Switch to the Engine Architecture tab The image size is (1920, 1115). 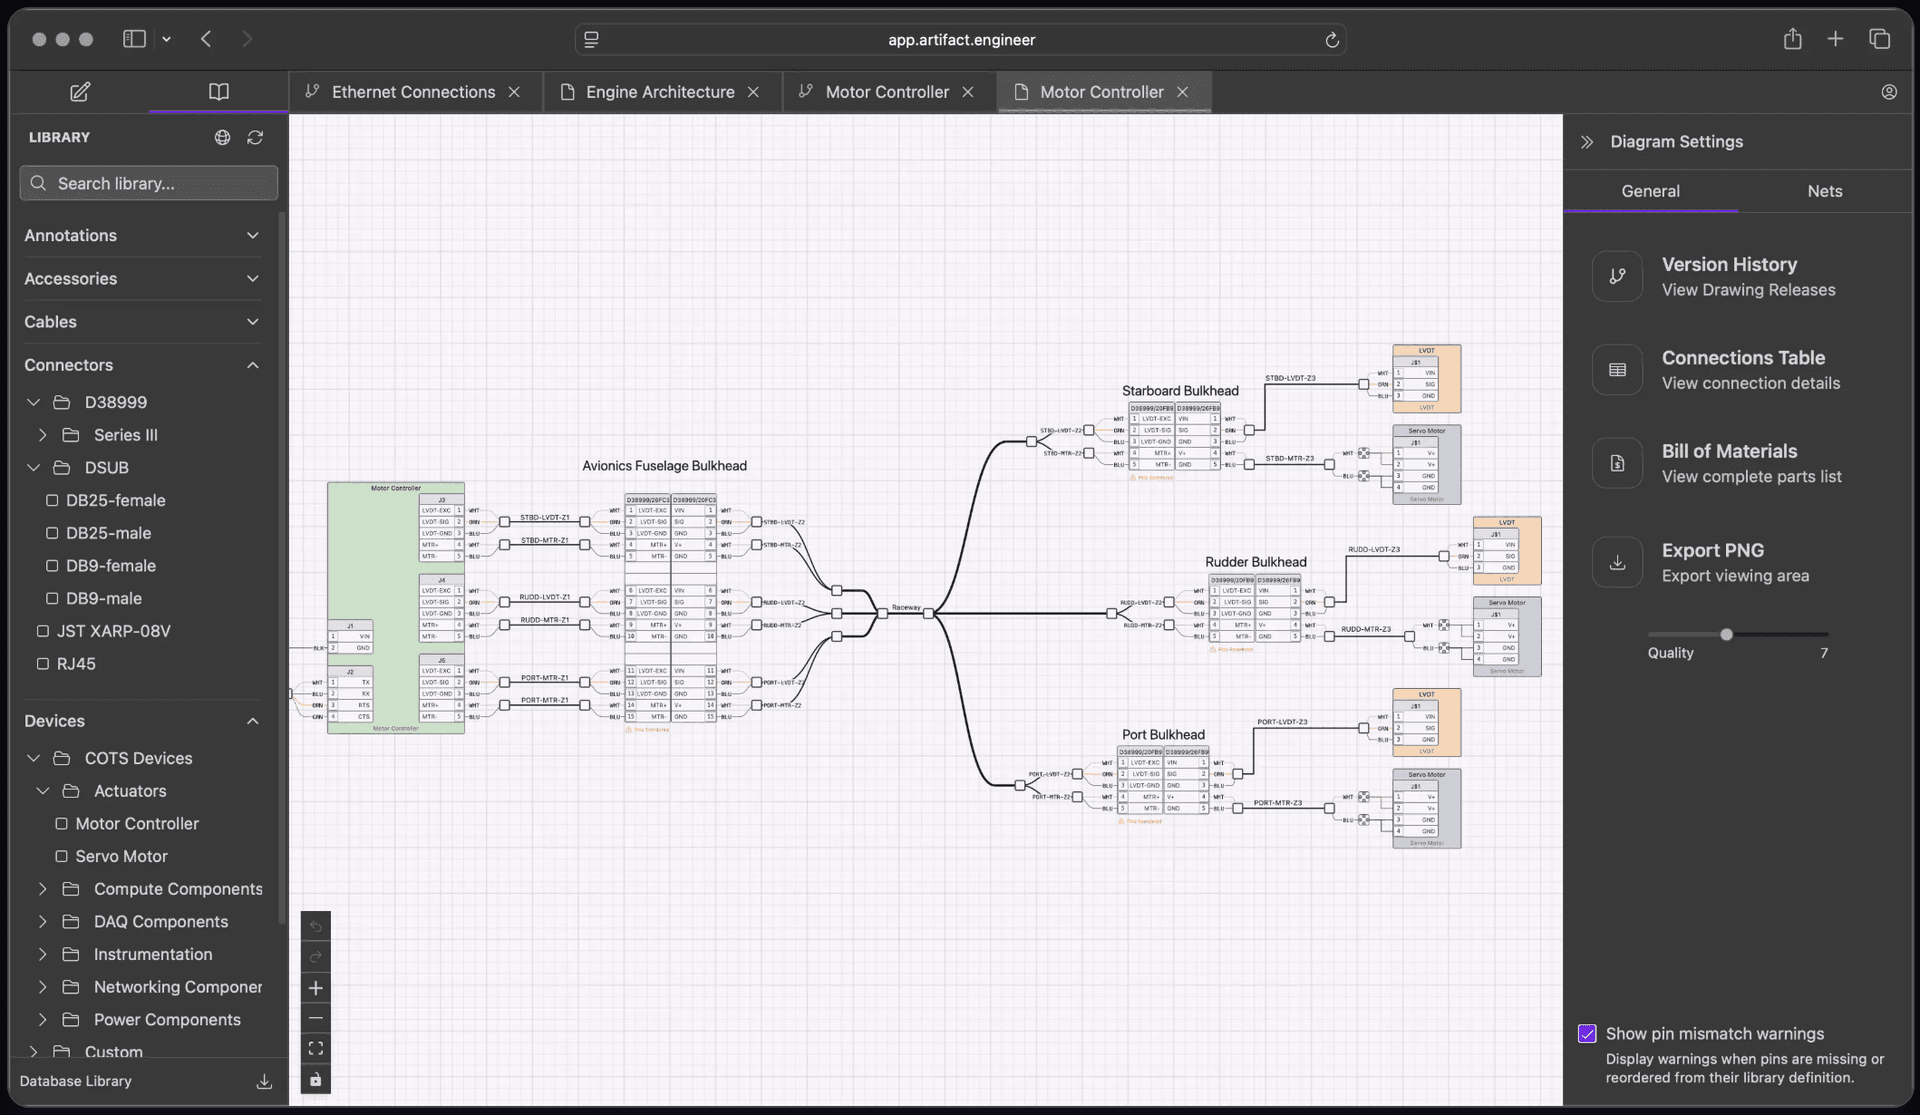click(659, 92)
